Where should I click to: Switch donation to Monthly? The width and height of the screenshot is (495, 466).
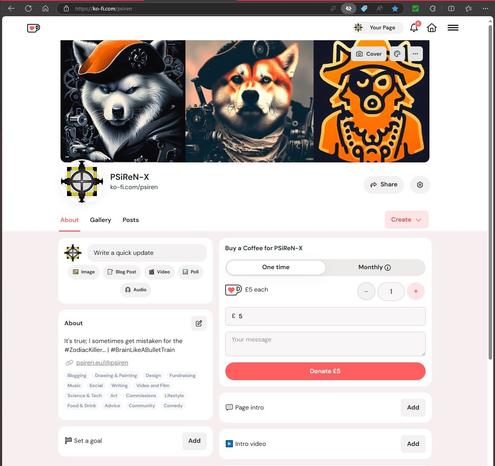(374, 267)
